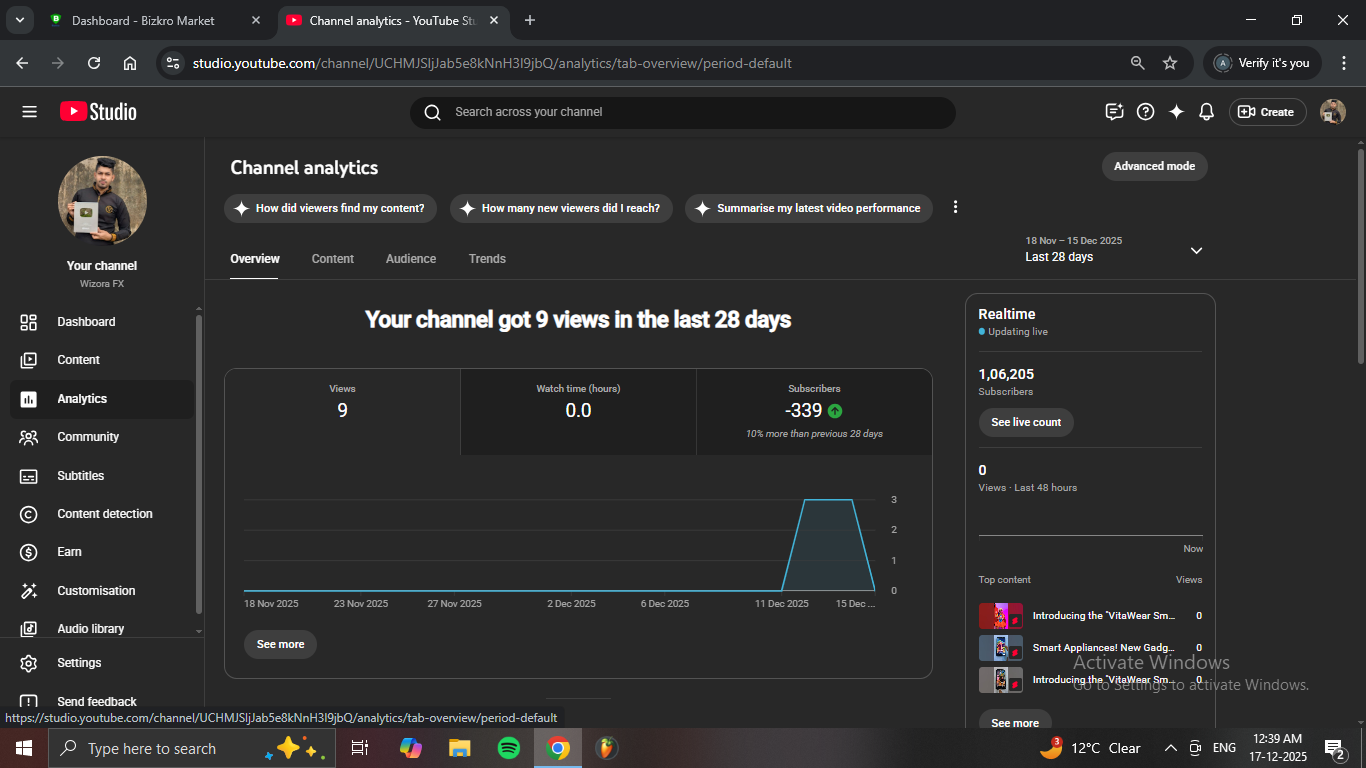
Task: Open Earn in the sidebar
Action: tap(69, 552)
